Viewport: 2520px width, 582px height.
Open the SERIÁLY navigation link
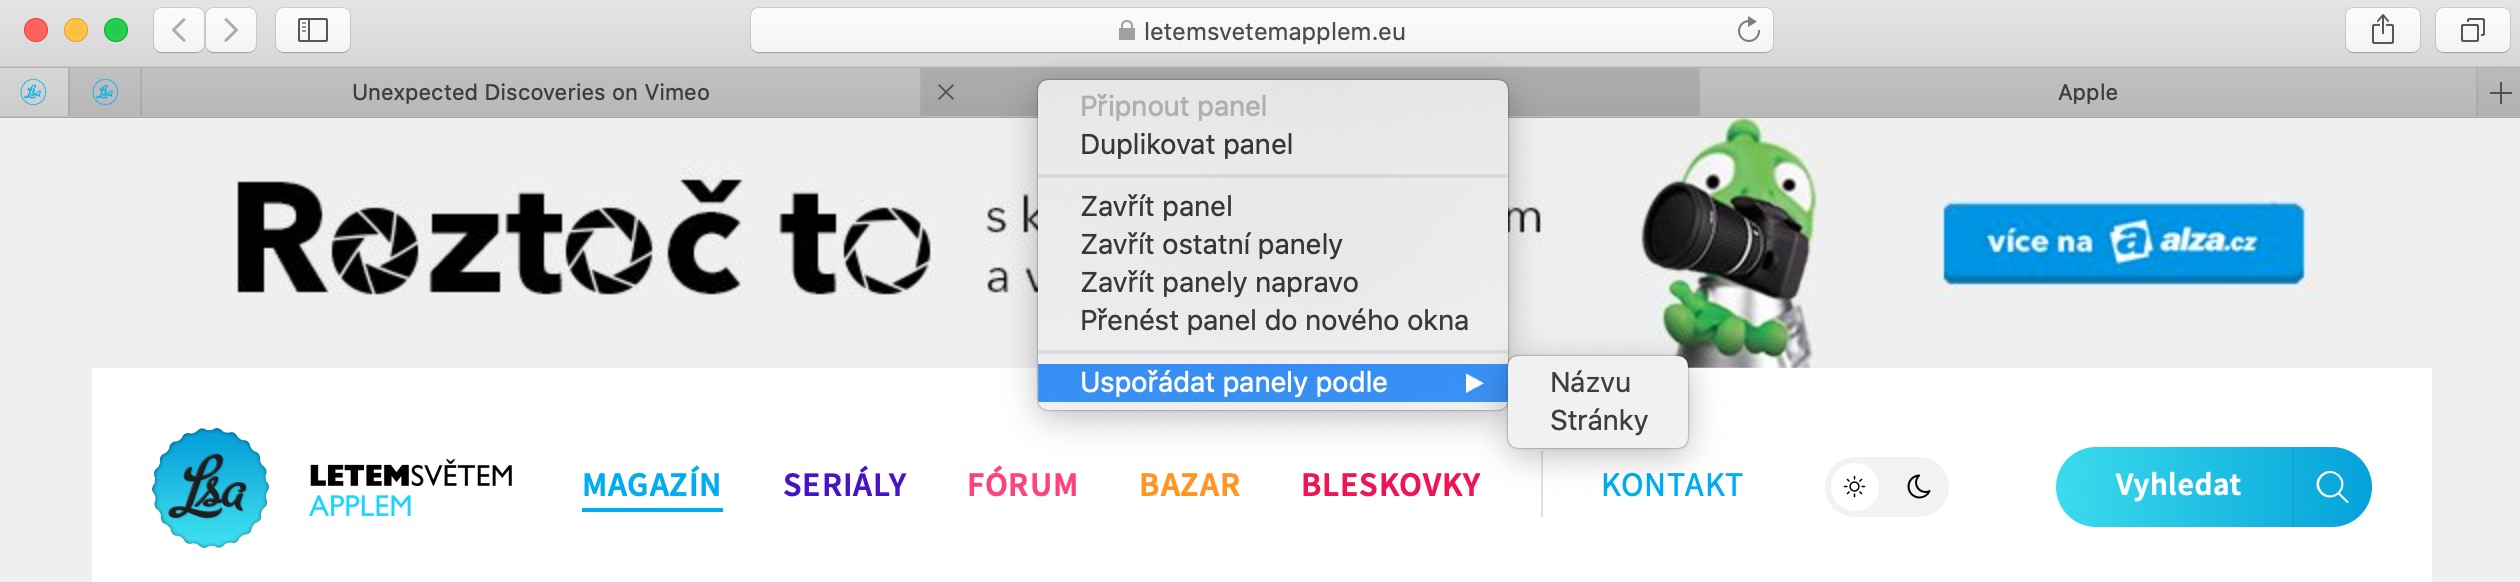pos(844,485)
